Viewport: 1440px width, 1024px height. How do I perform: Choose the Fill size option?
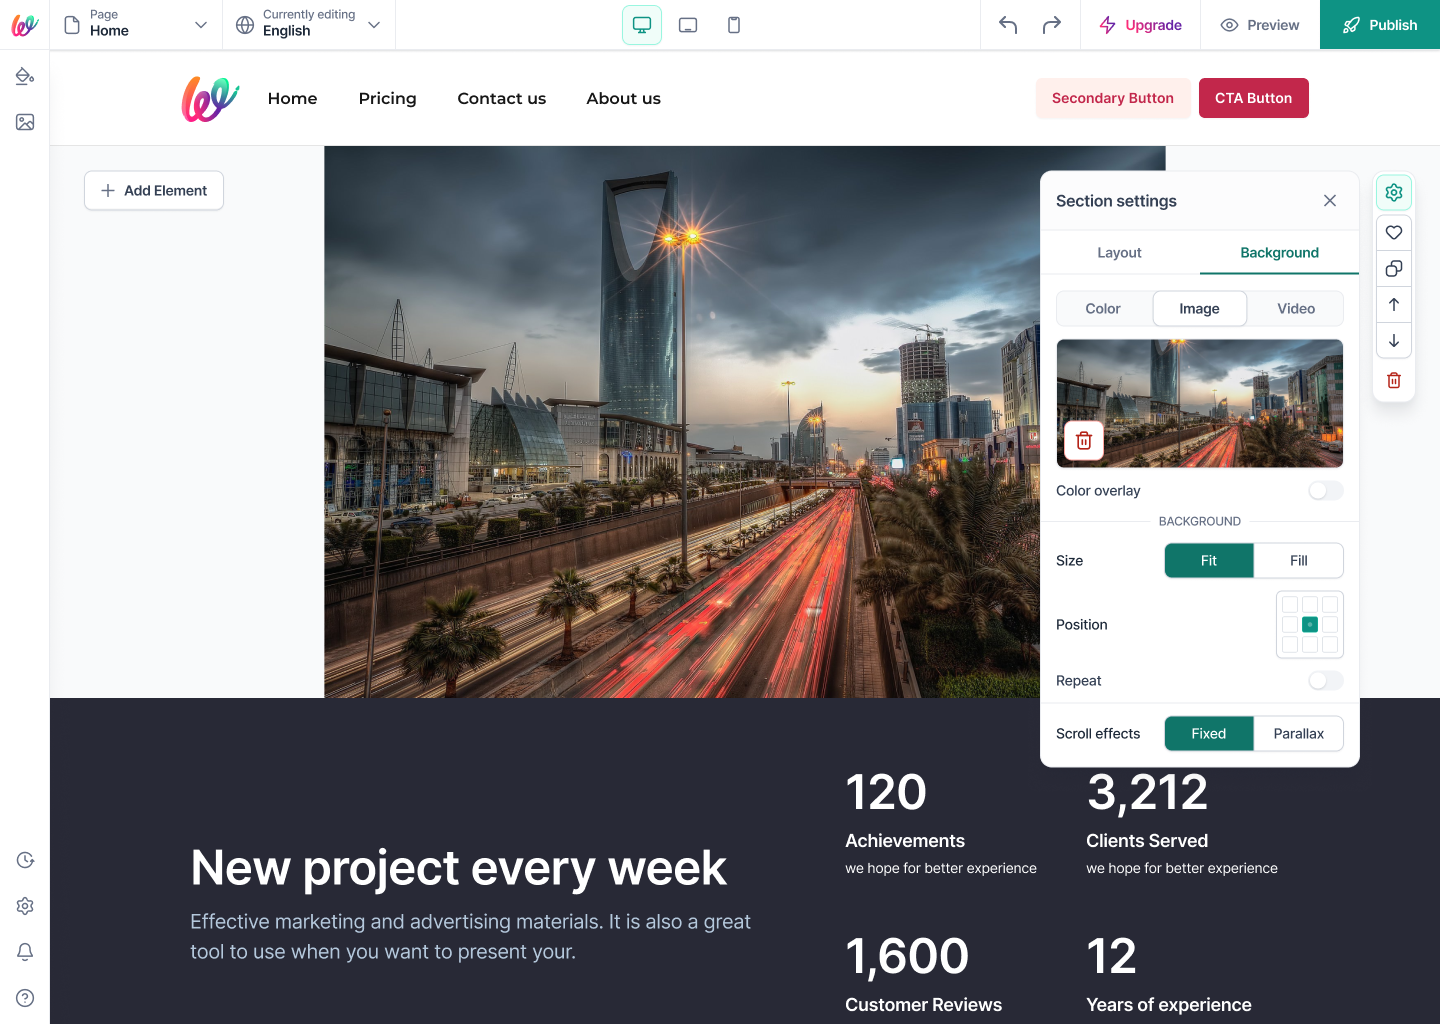[x=1298, y=561]
